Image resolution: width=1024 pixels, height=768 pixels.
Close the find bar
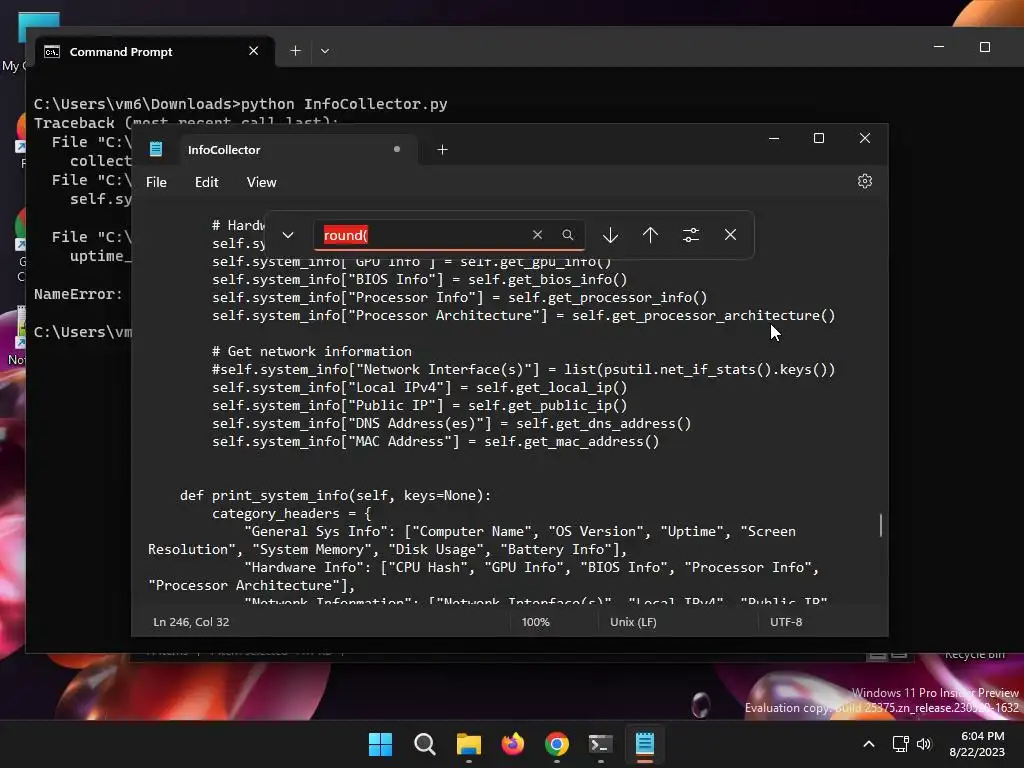coord(731,235)
